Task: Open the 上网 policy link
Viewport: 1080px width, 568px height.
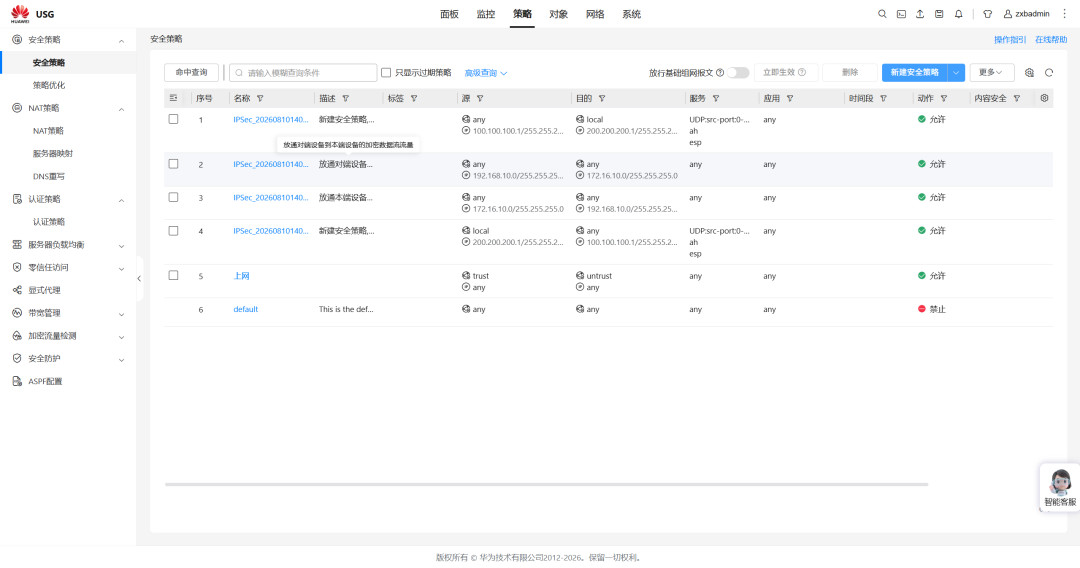Action: 241,276
